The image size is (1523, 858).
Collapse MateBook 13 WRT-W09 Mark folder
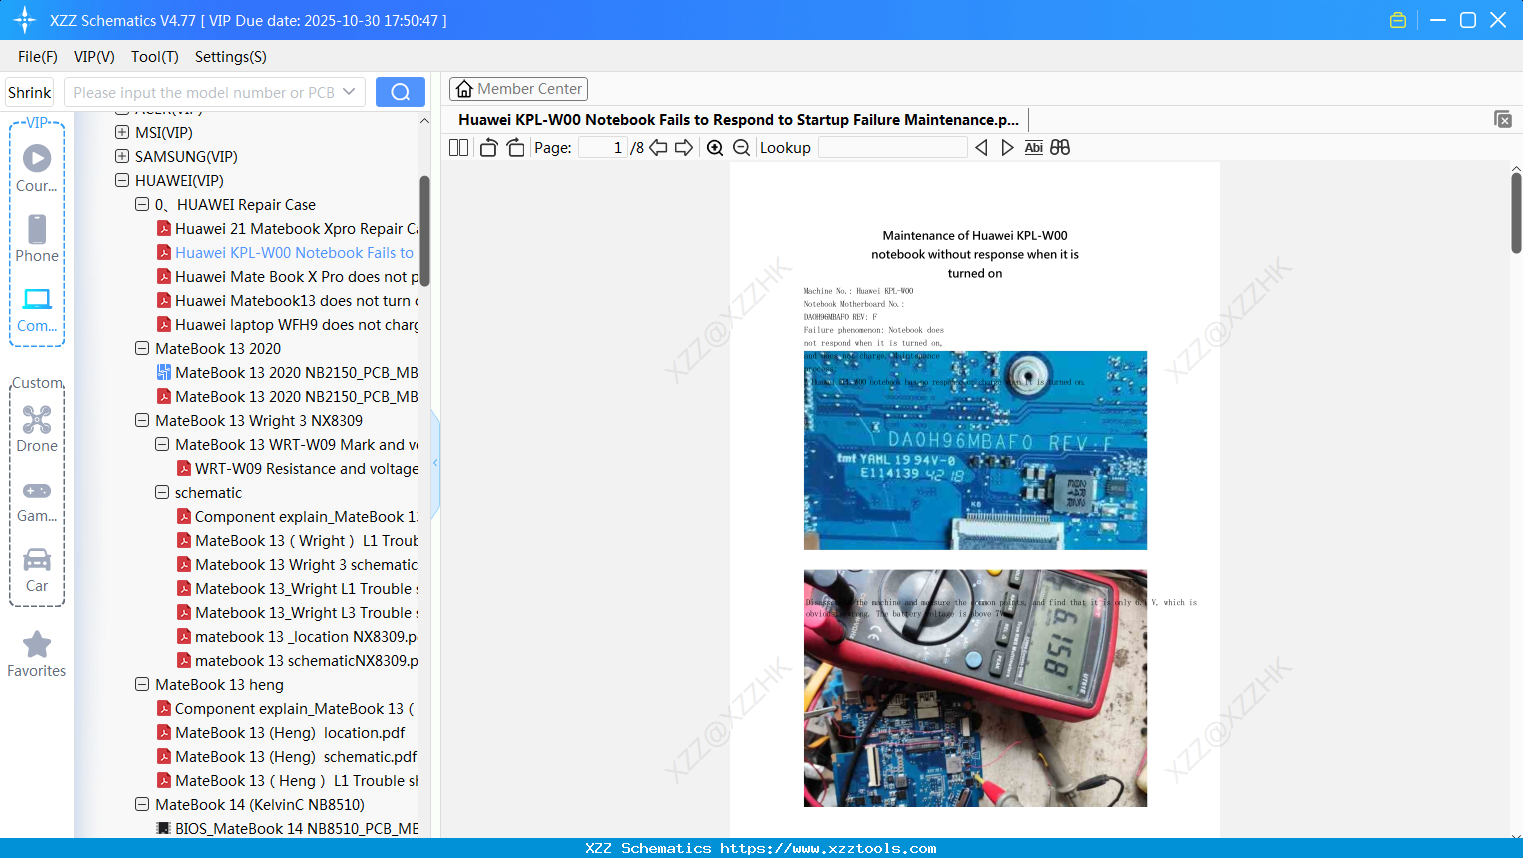pyautogui.click(x=162, y=444)
